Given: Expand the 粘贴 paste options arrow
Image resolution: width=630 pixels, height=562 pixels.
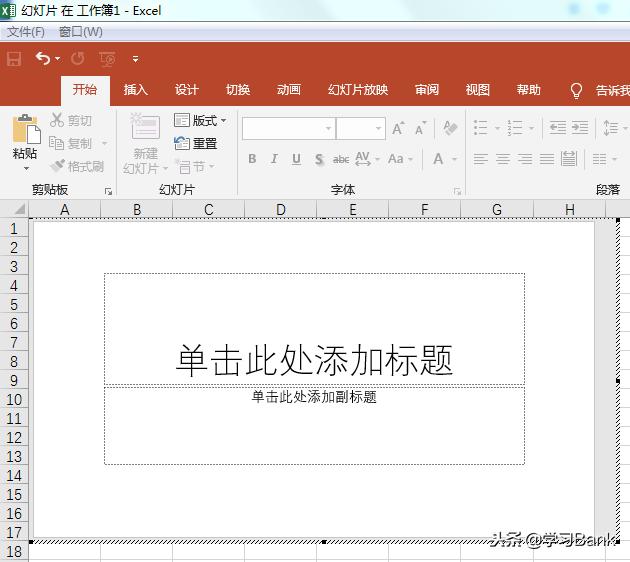Looking at the screenshot, I should 27,168.
